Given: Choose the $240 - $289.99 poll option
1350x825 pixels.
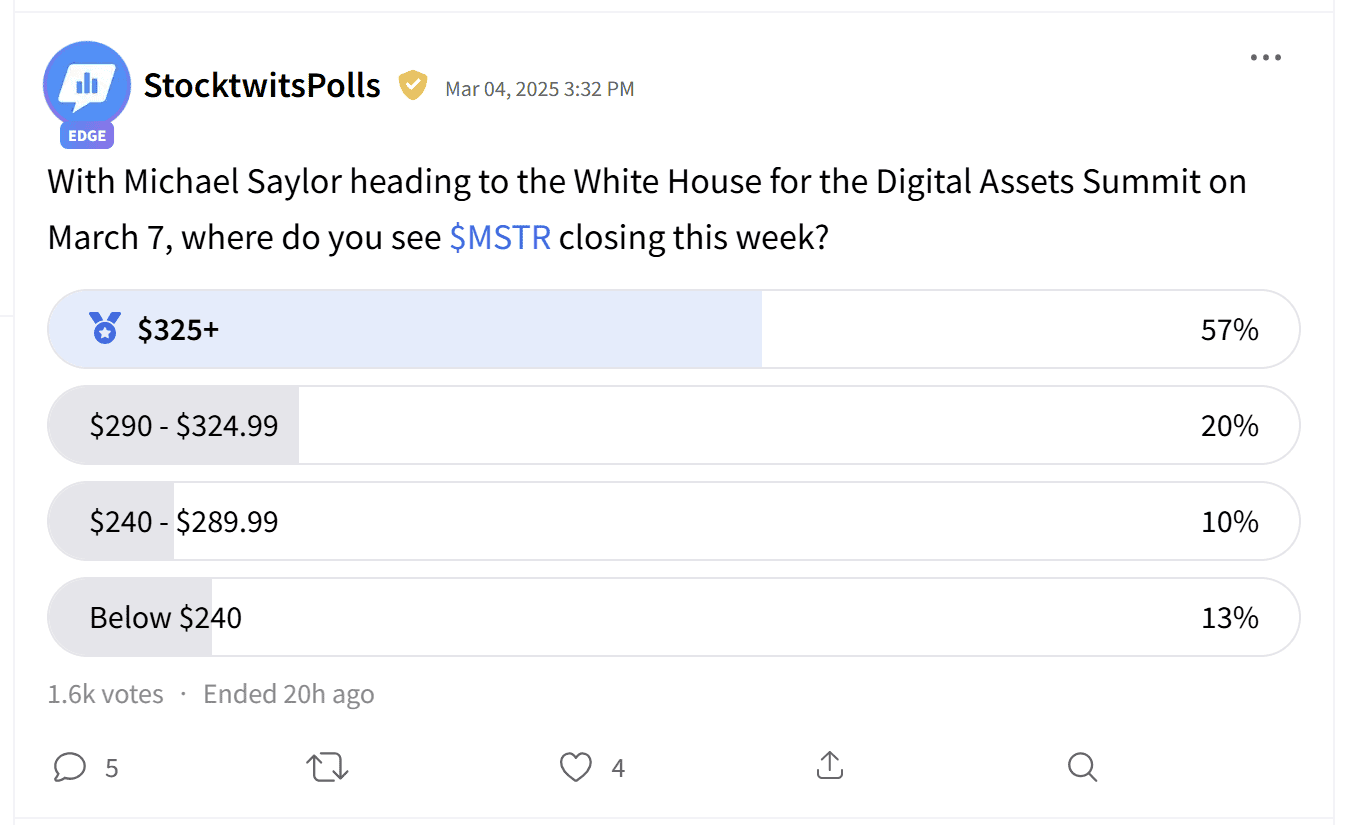Looking at the screenshot, I should click(673, 522).
